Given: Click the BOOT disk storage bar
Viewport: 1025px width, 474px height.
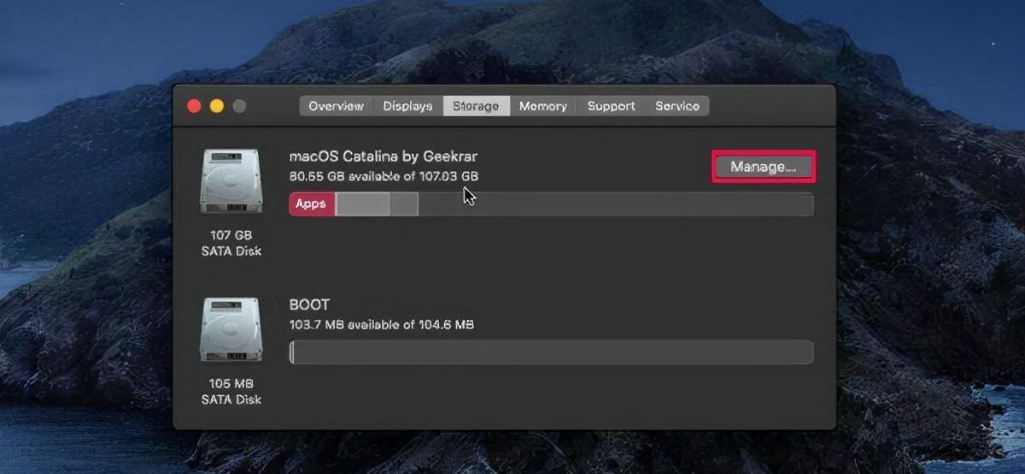Looking at the screenshot, I should pos(552,352).
